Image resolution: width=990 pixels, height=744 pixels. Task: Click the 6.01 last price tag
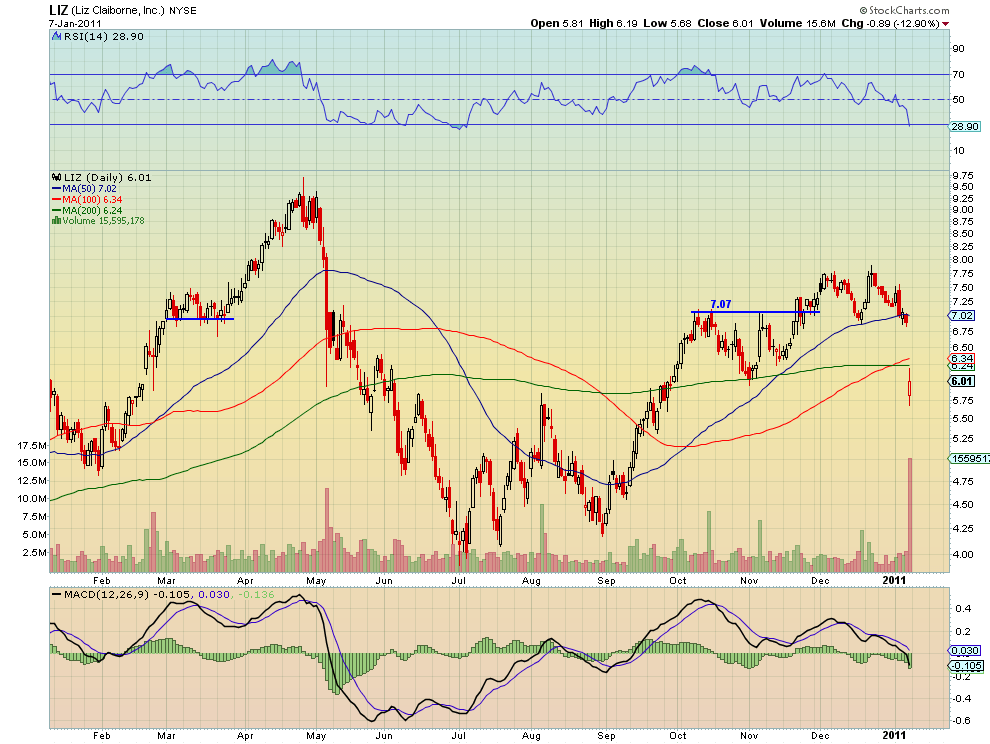(x=962, y=381)
